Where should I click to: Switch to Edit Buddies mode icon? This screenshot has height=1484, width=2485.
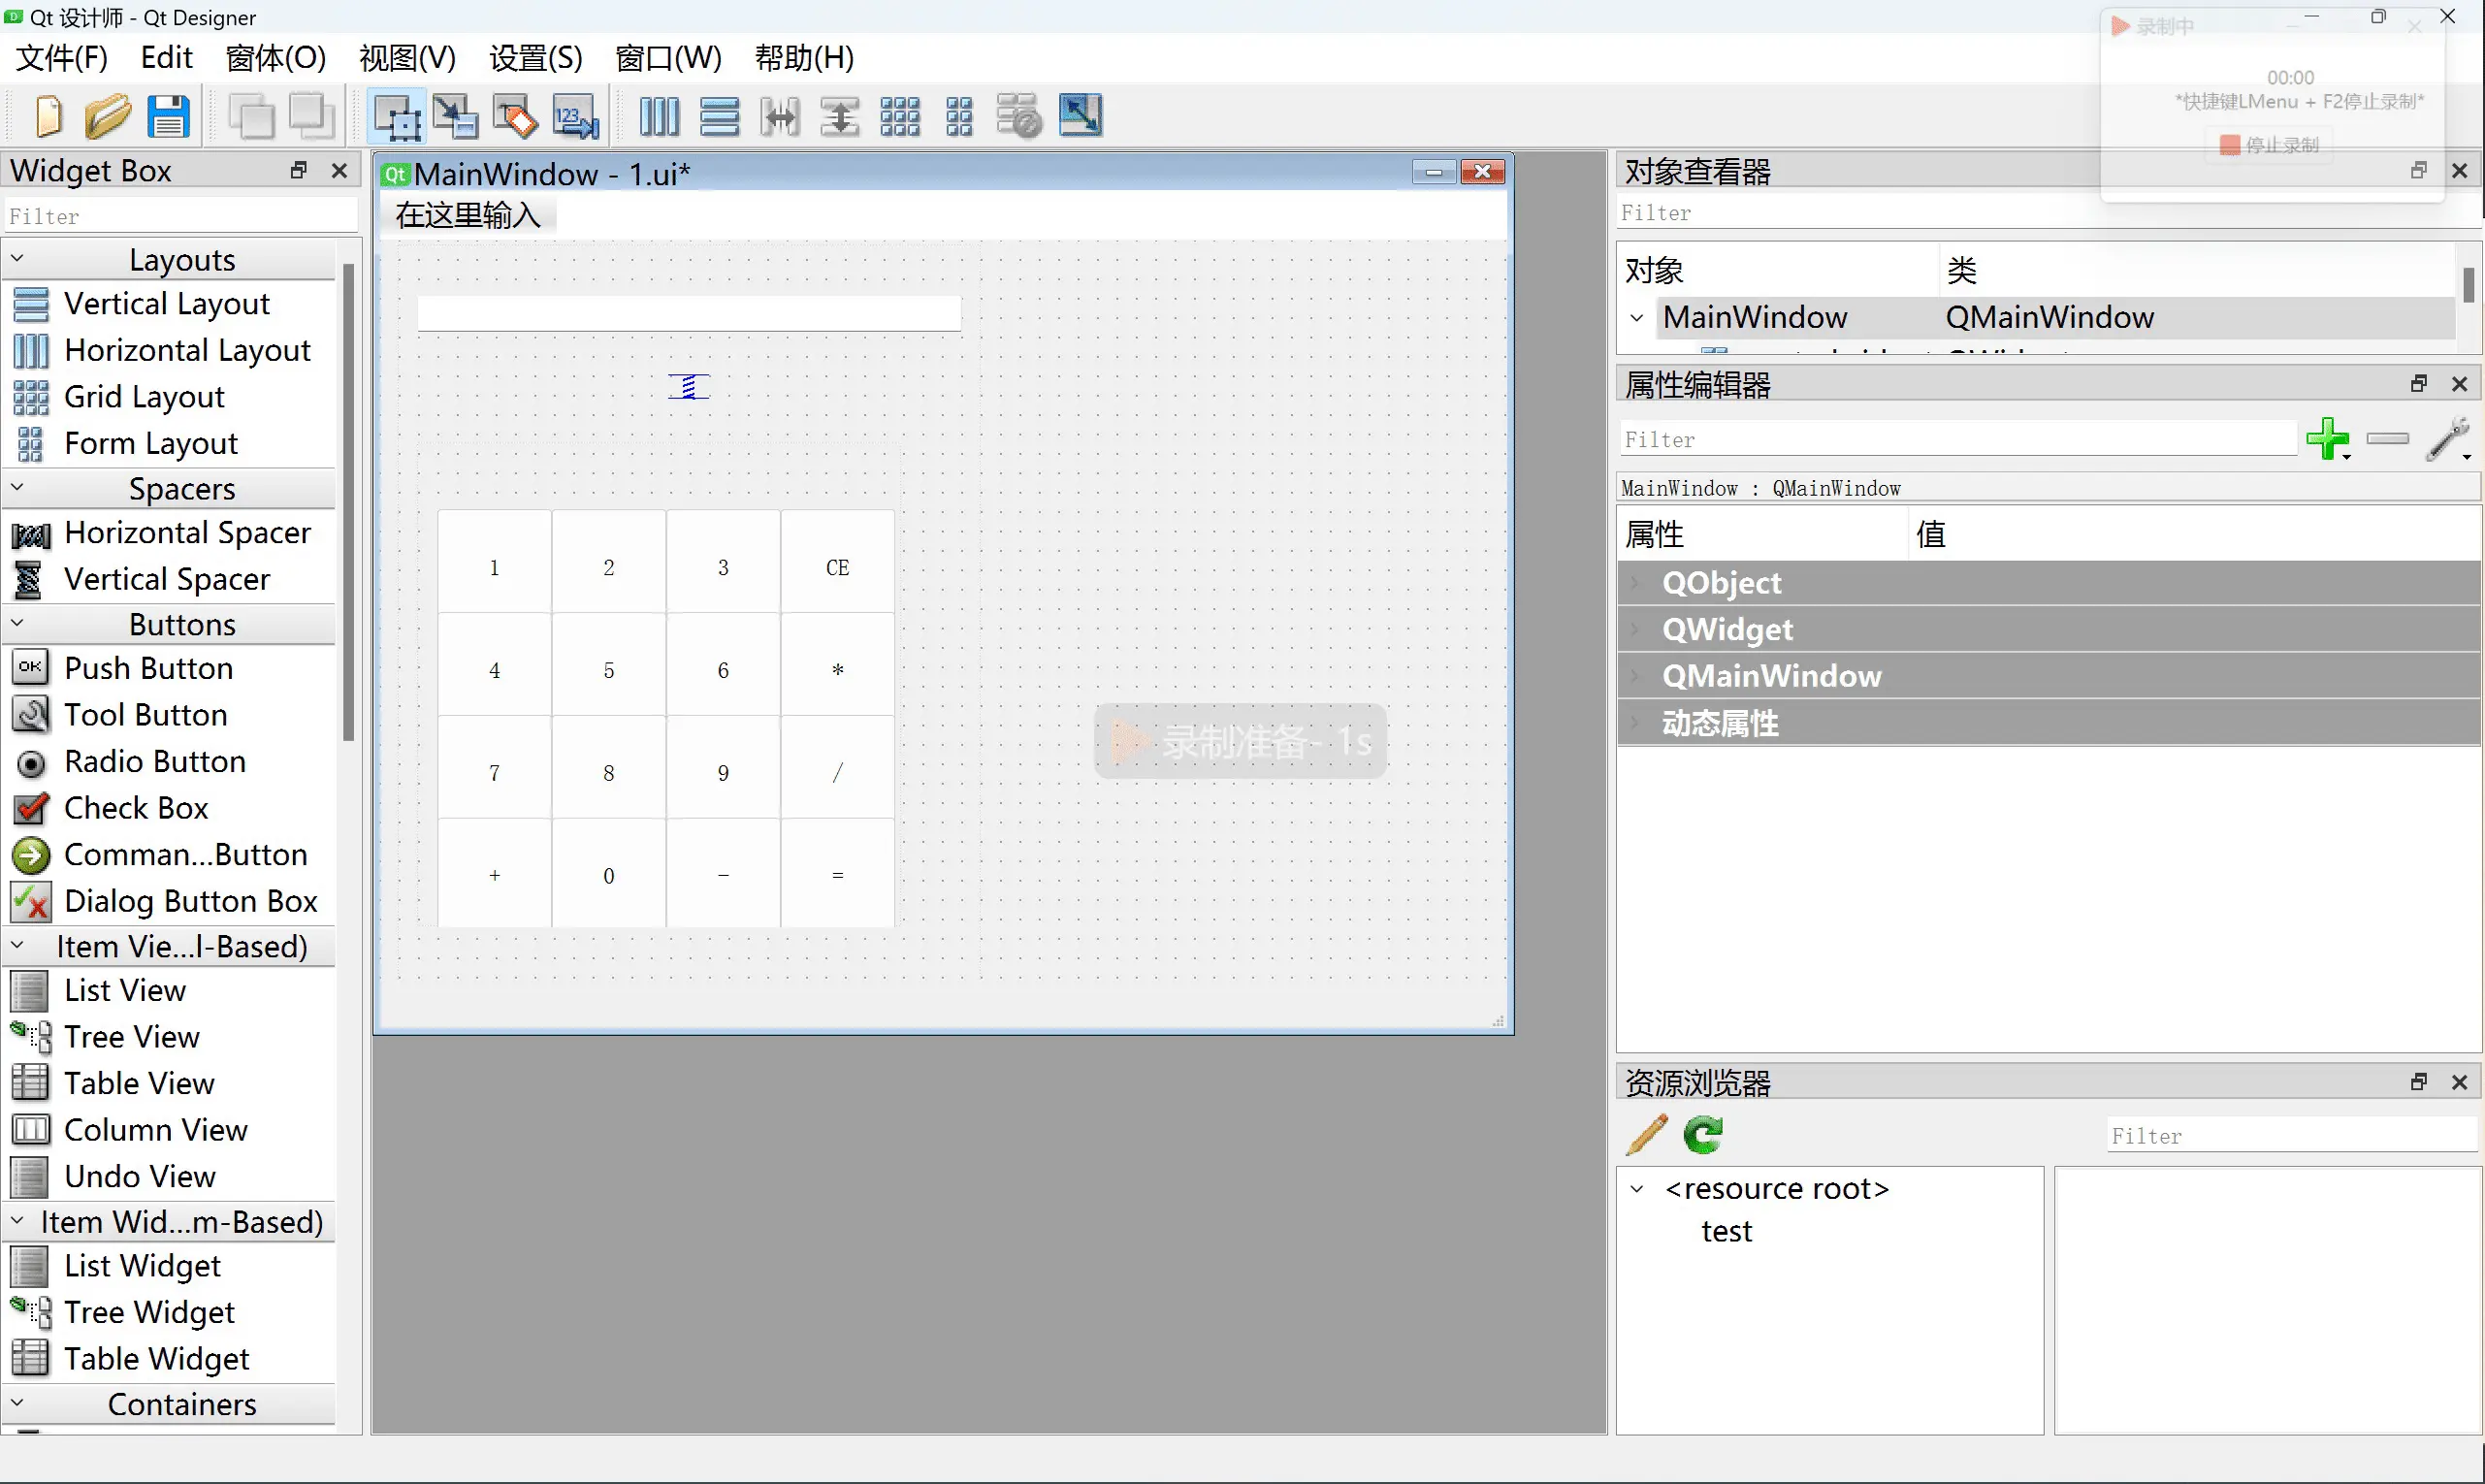(516, 116)
